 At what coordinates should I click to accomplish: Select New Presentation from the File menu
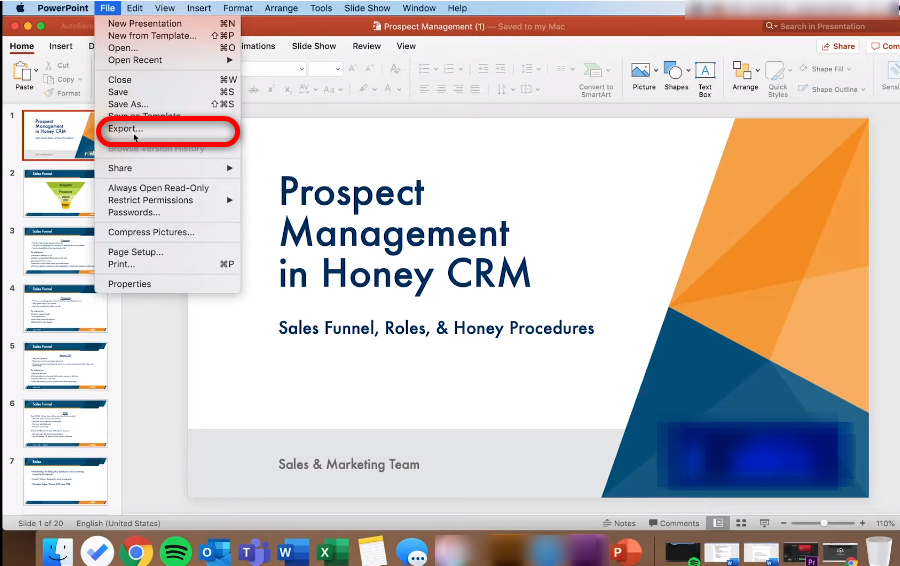click(x=168, y=24)
